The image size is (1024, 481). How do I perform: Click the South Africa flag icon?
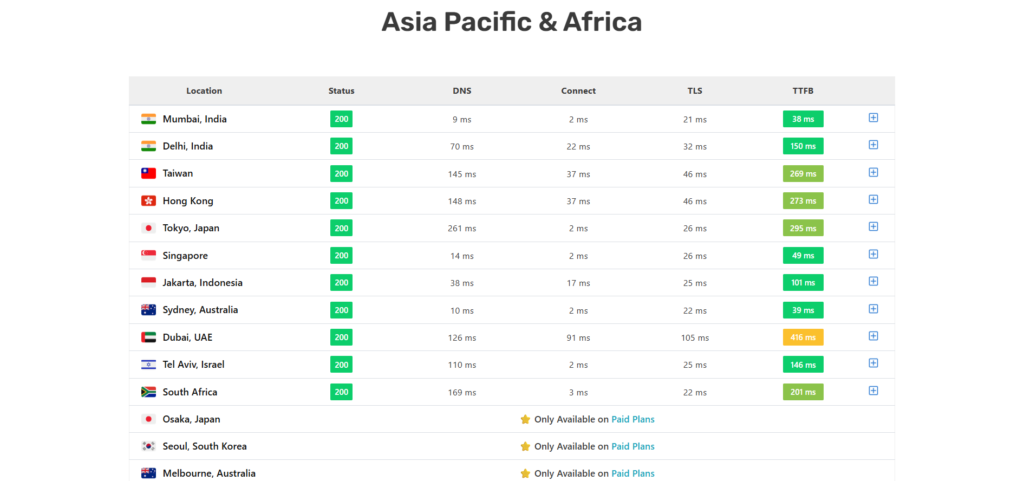click(x=148, y=392)
